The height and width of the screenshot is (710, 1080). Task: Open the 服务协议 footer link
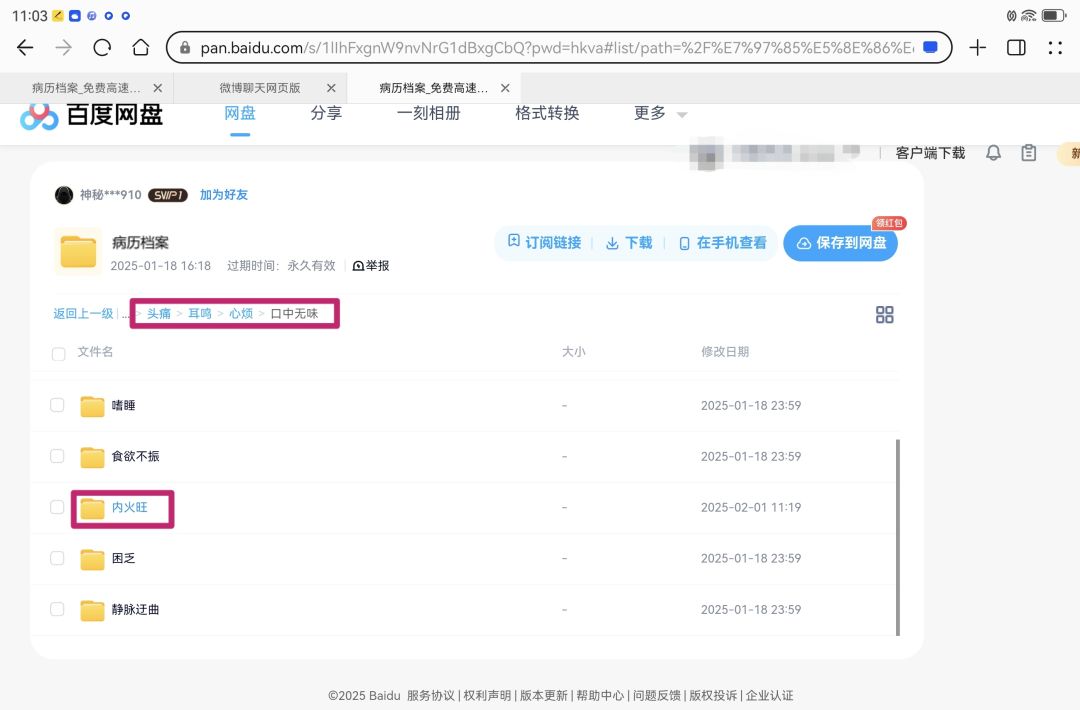430,696
